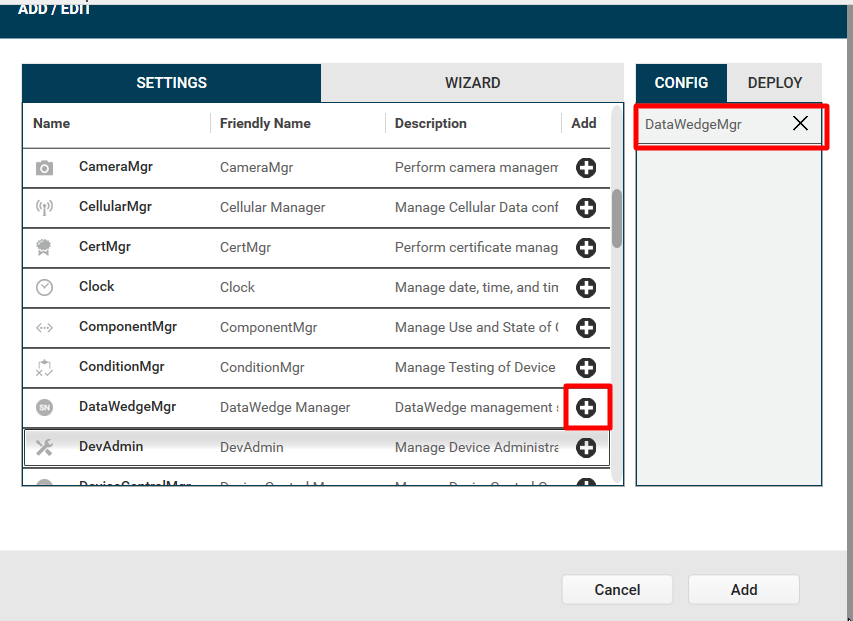The width and height of the screenshot is (853, 621).
Task: Click 'Manage date, time, and tin' description
Action: 477,287
